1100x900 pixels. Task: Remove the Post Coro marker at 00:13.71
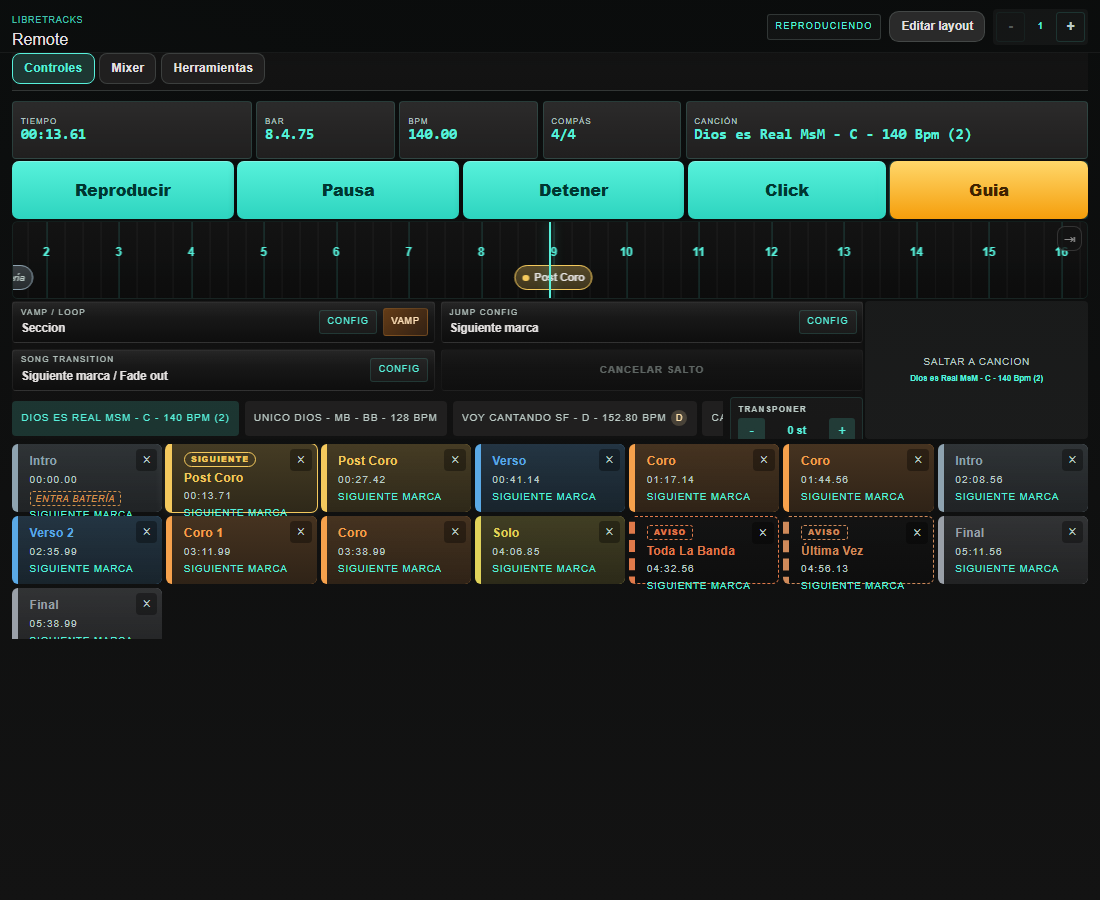tap(301, 460)
